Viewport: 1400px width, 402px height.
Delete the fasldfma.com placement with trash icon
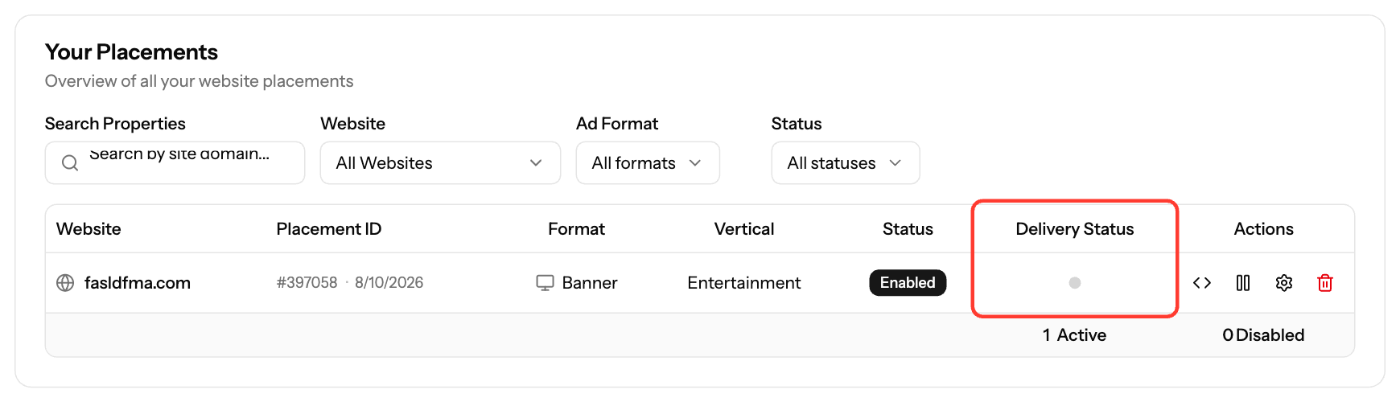(x=1325, y=283)
